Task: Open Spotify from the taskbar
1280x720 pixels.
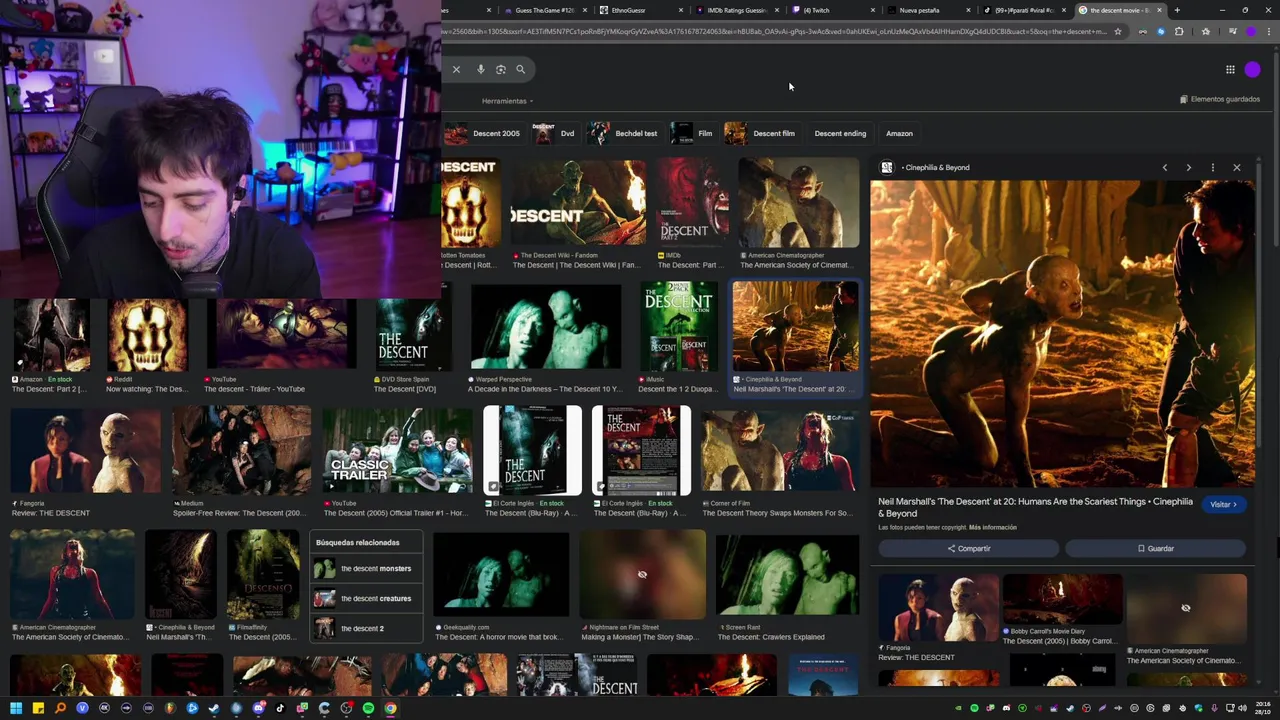Action: [x=368, y=708]
